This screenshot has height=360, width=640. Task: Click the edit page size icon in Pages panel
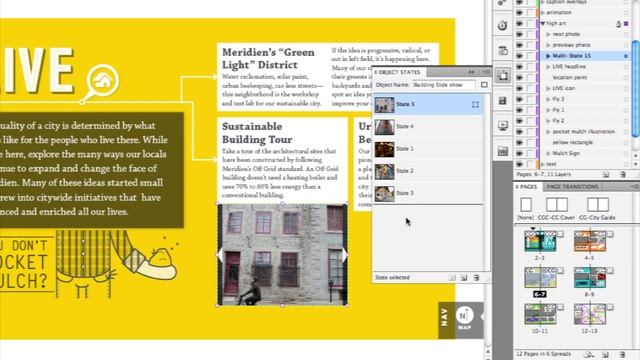coord(588,354)
